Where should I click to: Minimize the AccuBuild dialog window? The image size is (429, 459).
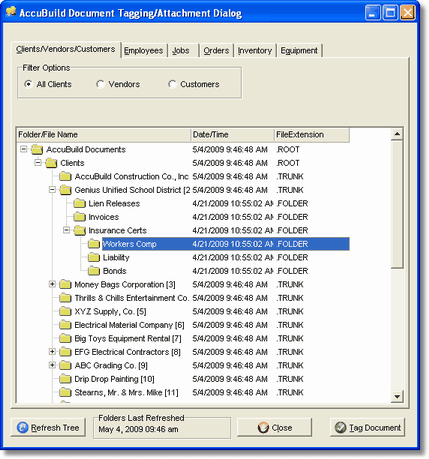pyautogui.click(x=373, y=13)
